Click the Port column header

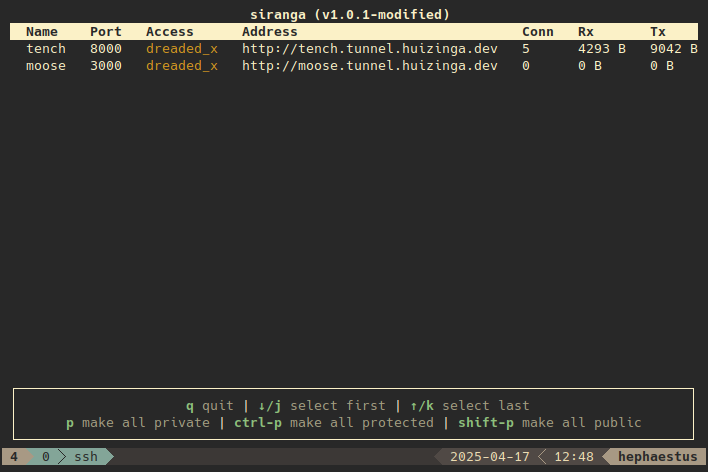point(106,32)
